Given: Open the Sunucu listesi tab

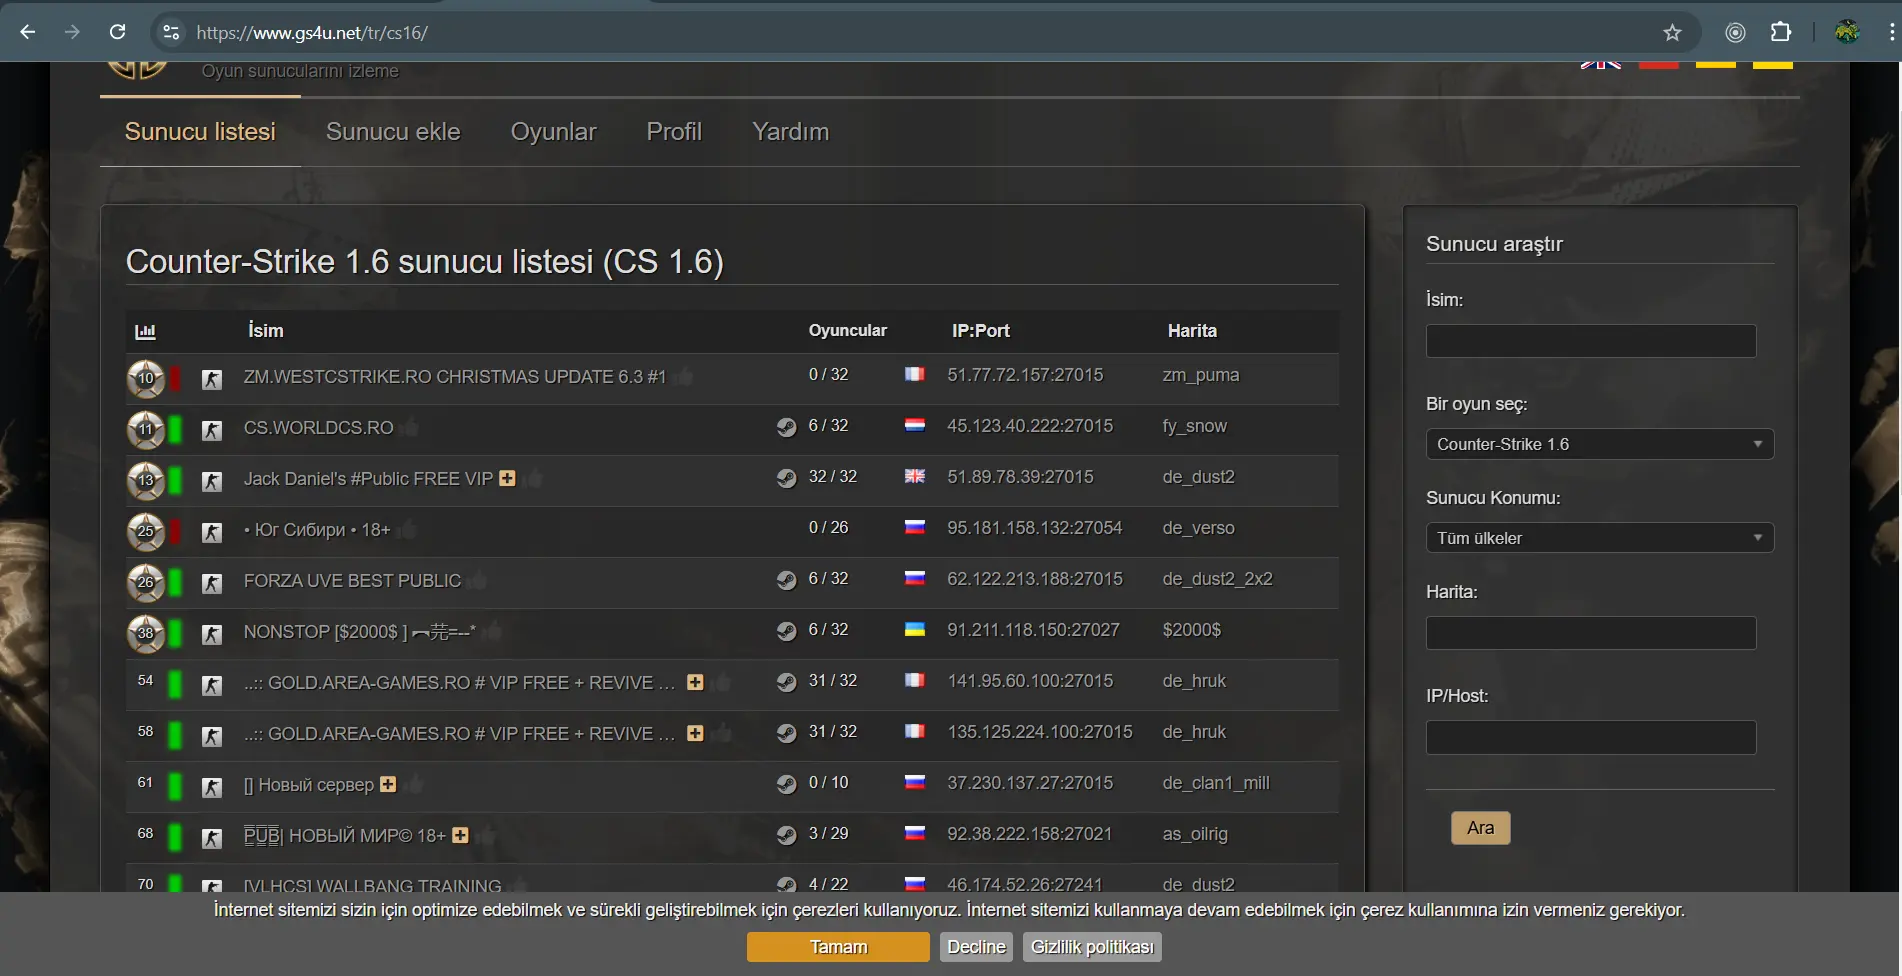Looking at the screenshot, I should point(200,132).
